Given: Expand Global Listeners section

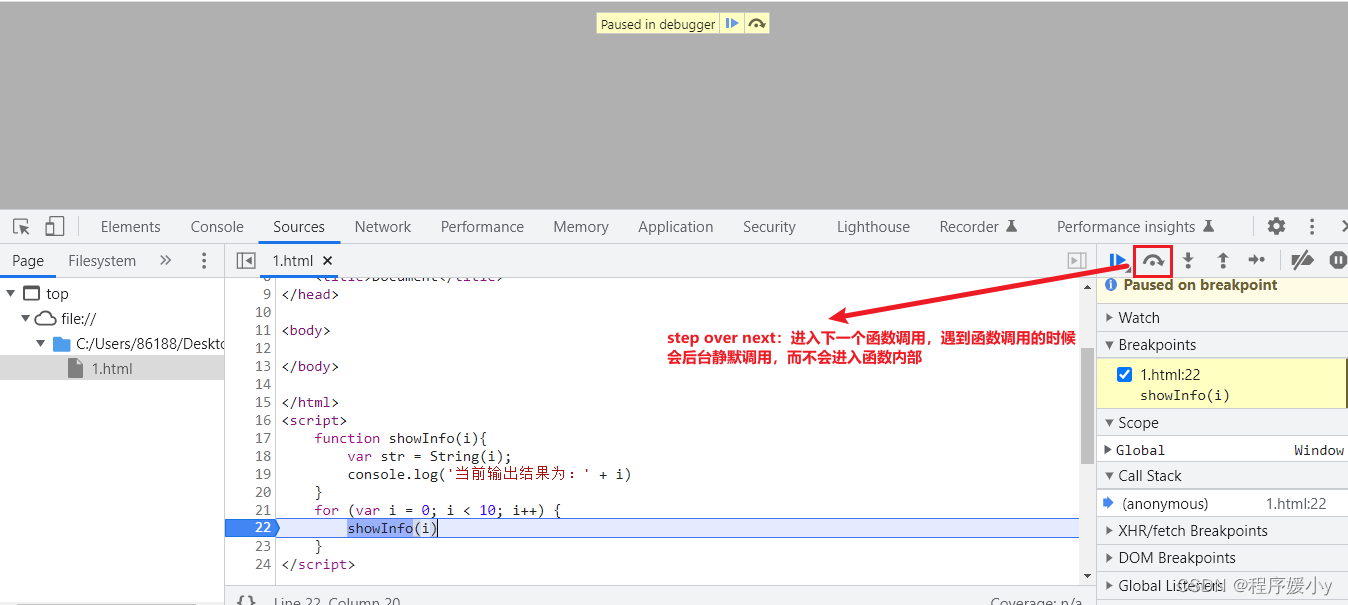Looking at the screenshot, I should (1222, 586).
